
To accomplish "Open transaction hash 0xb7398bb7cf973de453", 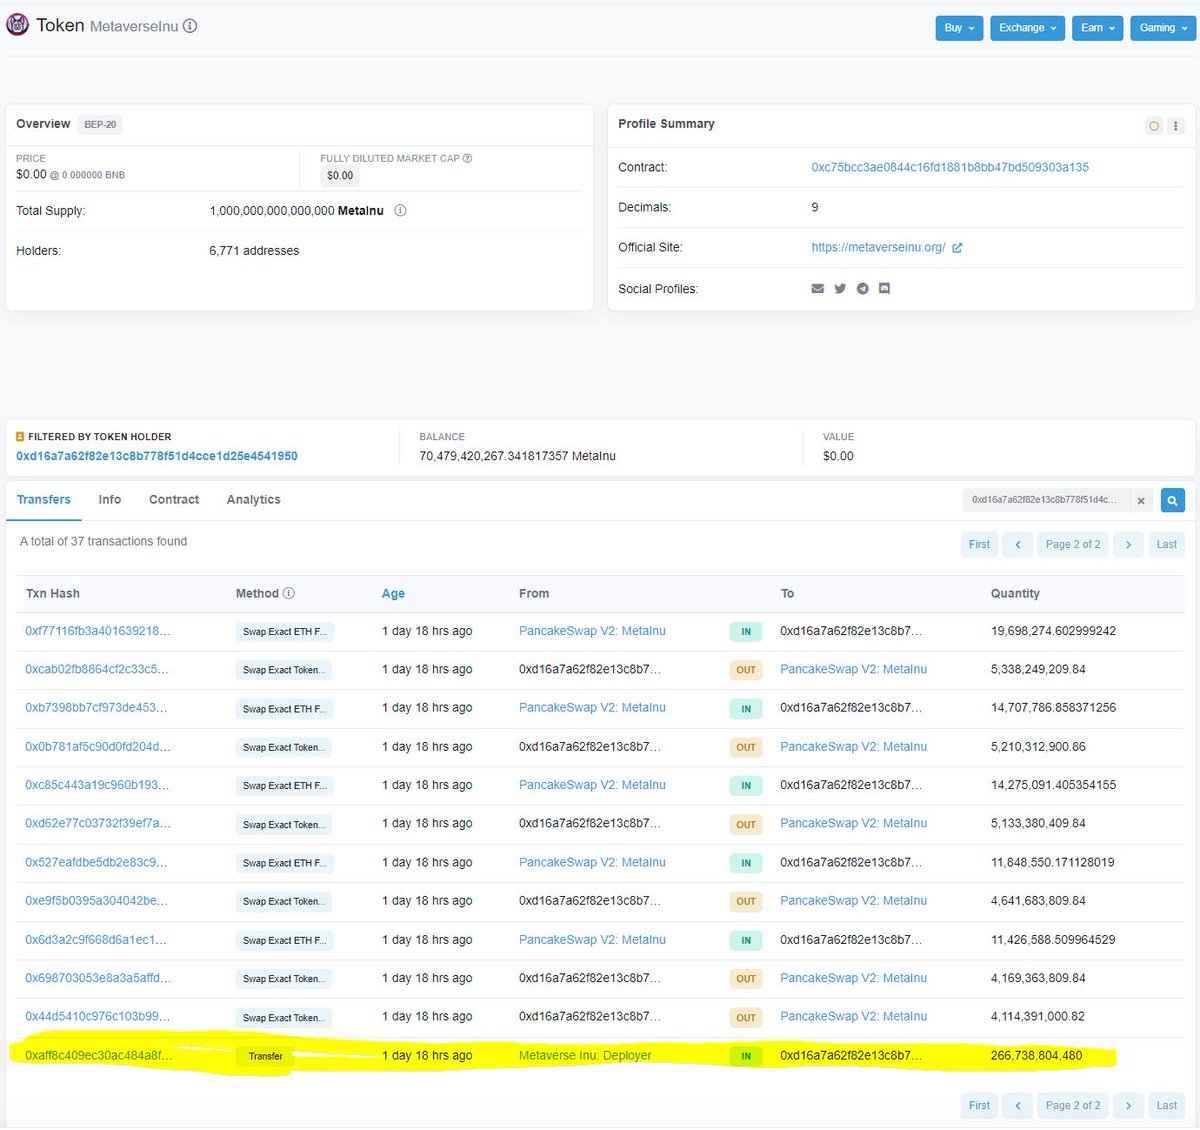I will pos(96,708).
